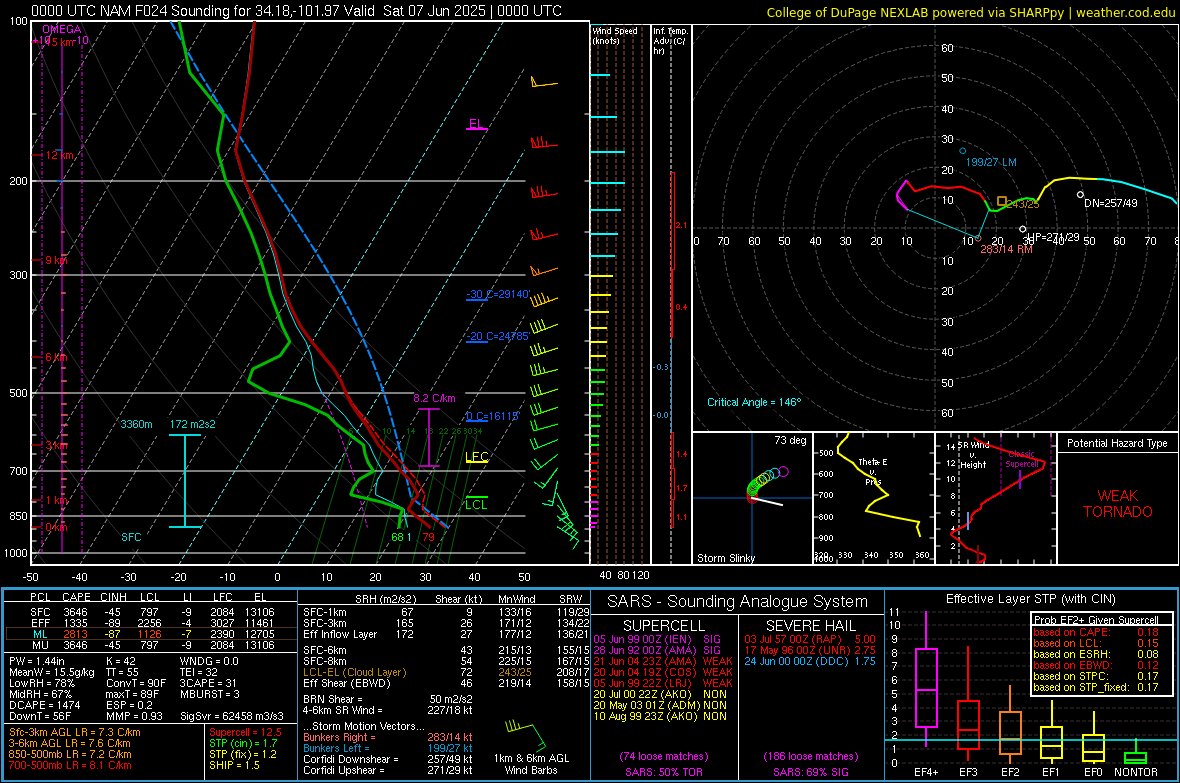Click the '12 km' height marker
Screen dimensions: 1180x783
point(60,155)
